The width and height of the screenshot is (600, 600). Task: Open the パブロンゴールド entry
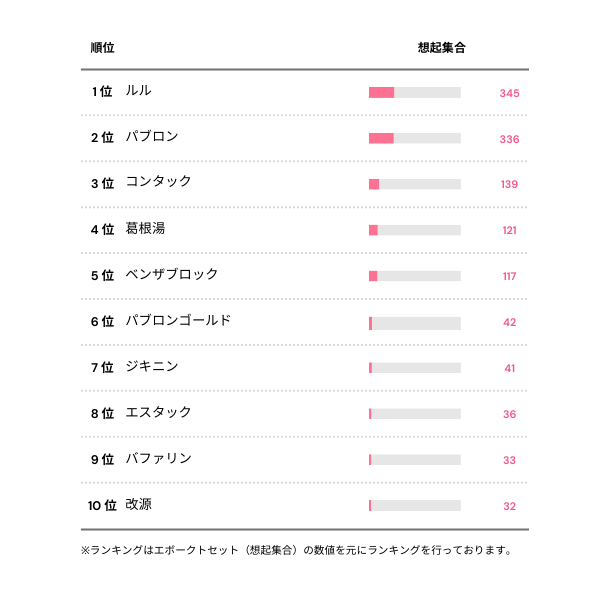[x=178, y=321]
